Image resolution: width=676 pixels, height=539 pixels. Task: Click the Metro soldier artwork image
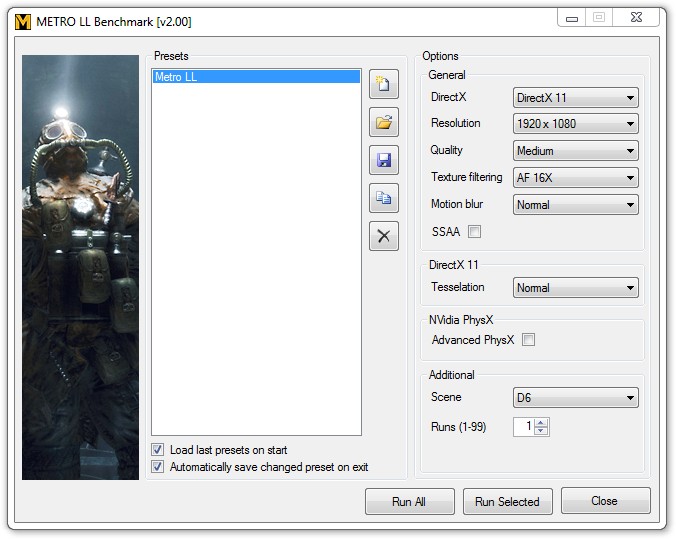[81, 267]
